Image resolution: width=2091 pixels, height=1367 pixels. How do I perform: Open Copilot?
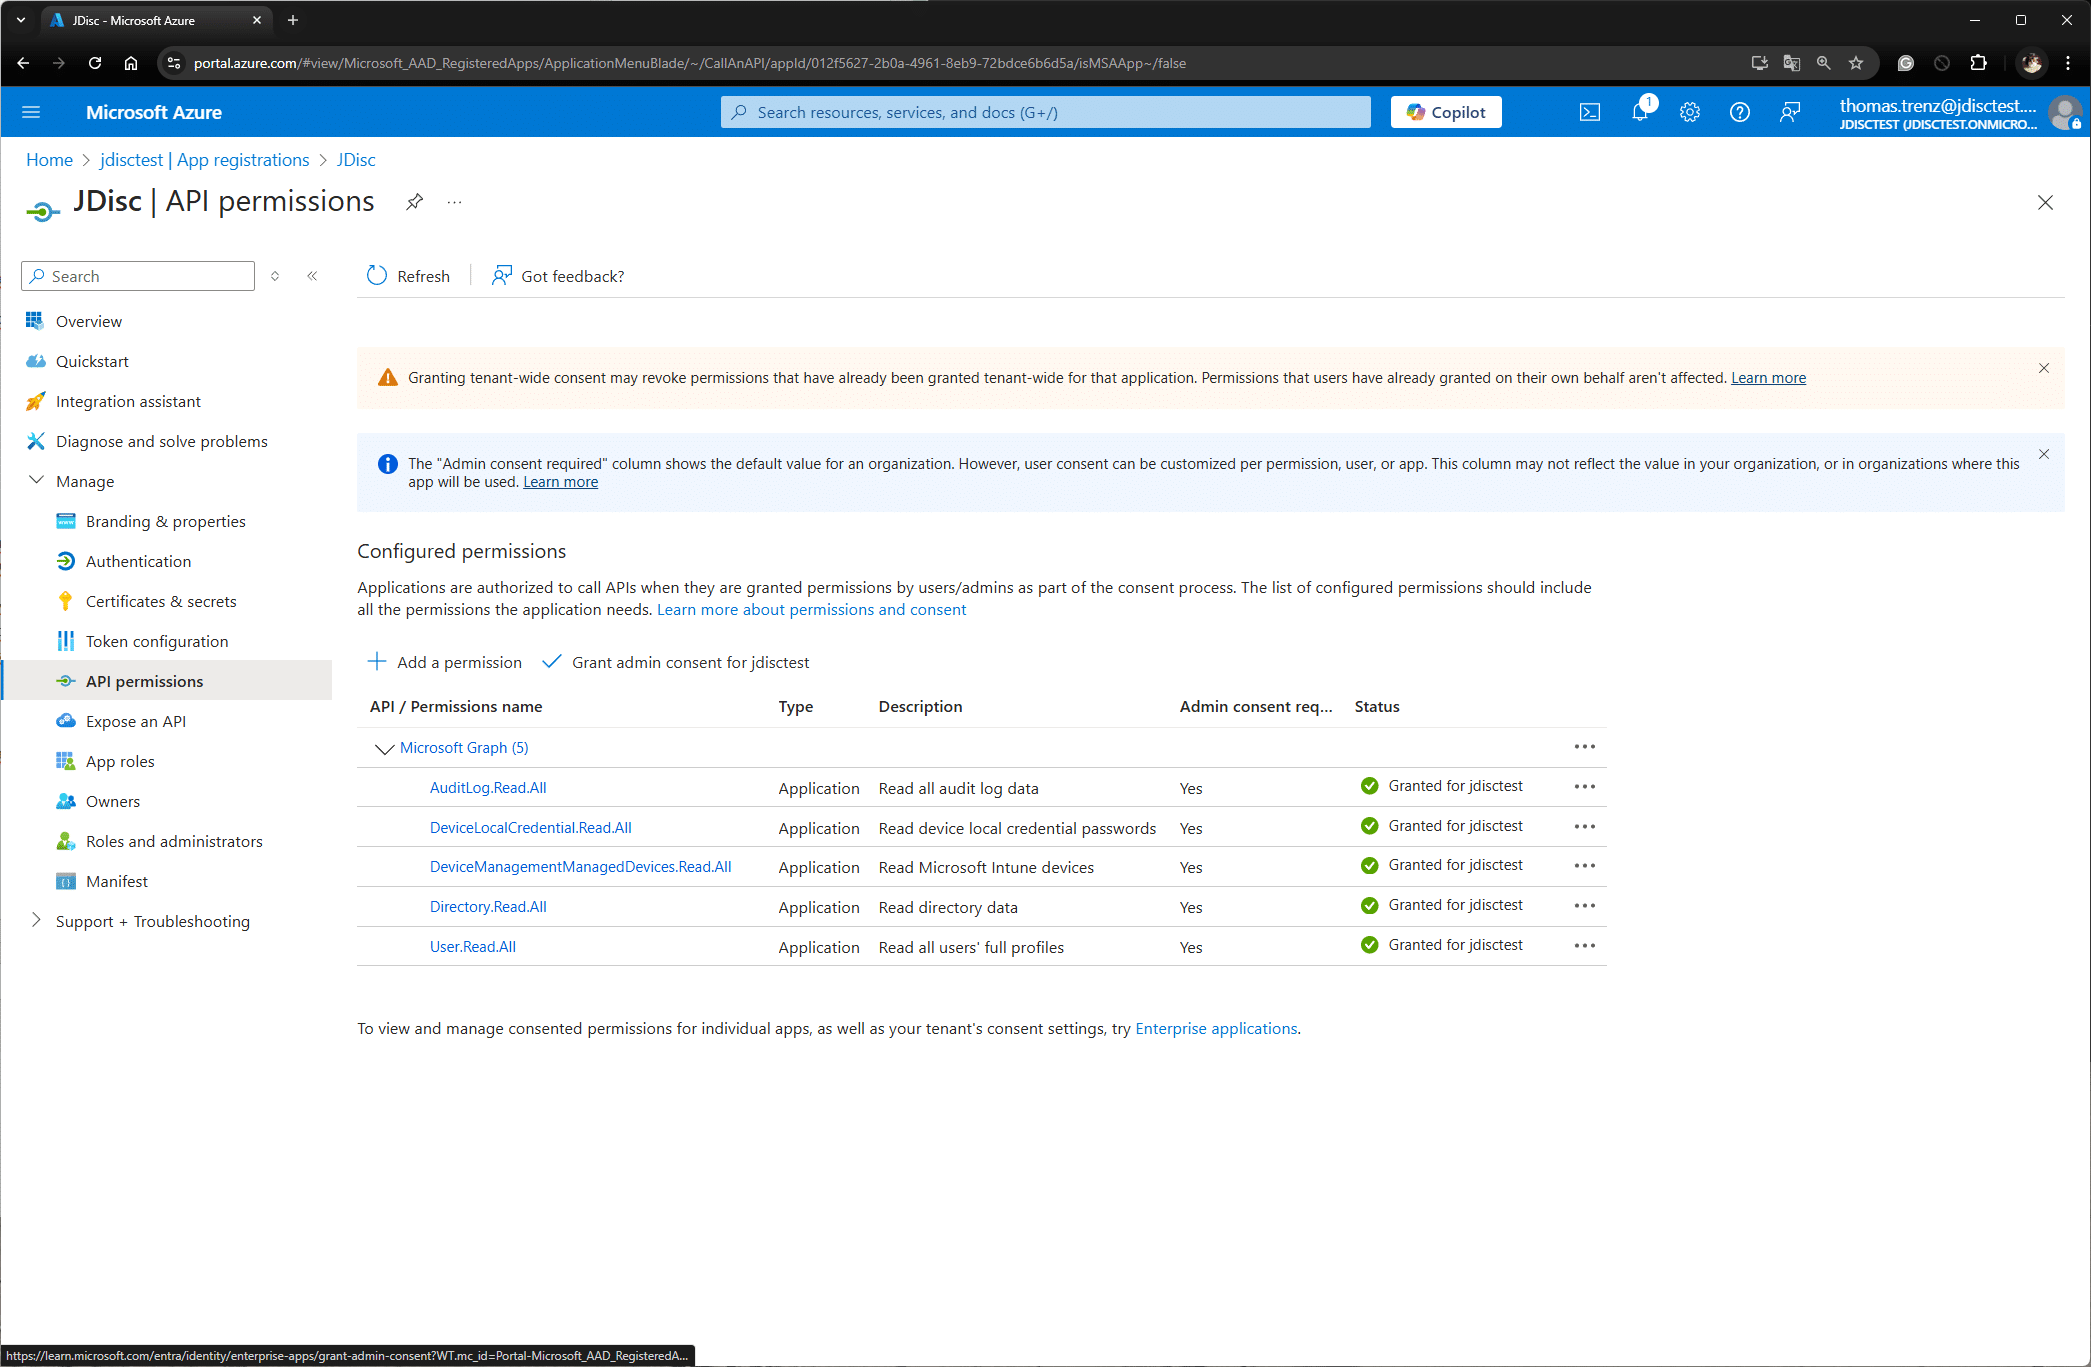pyautogui.click(x=1445, y=111)
